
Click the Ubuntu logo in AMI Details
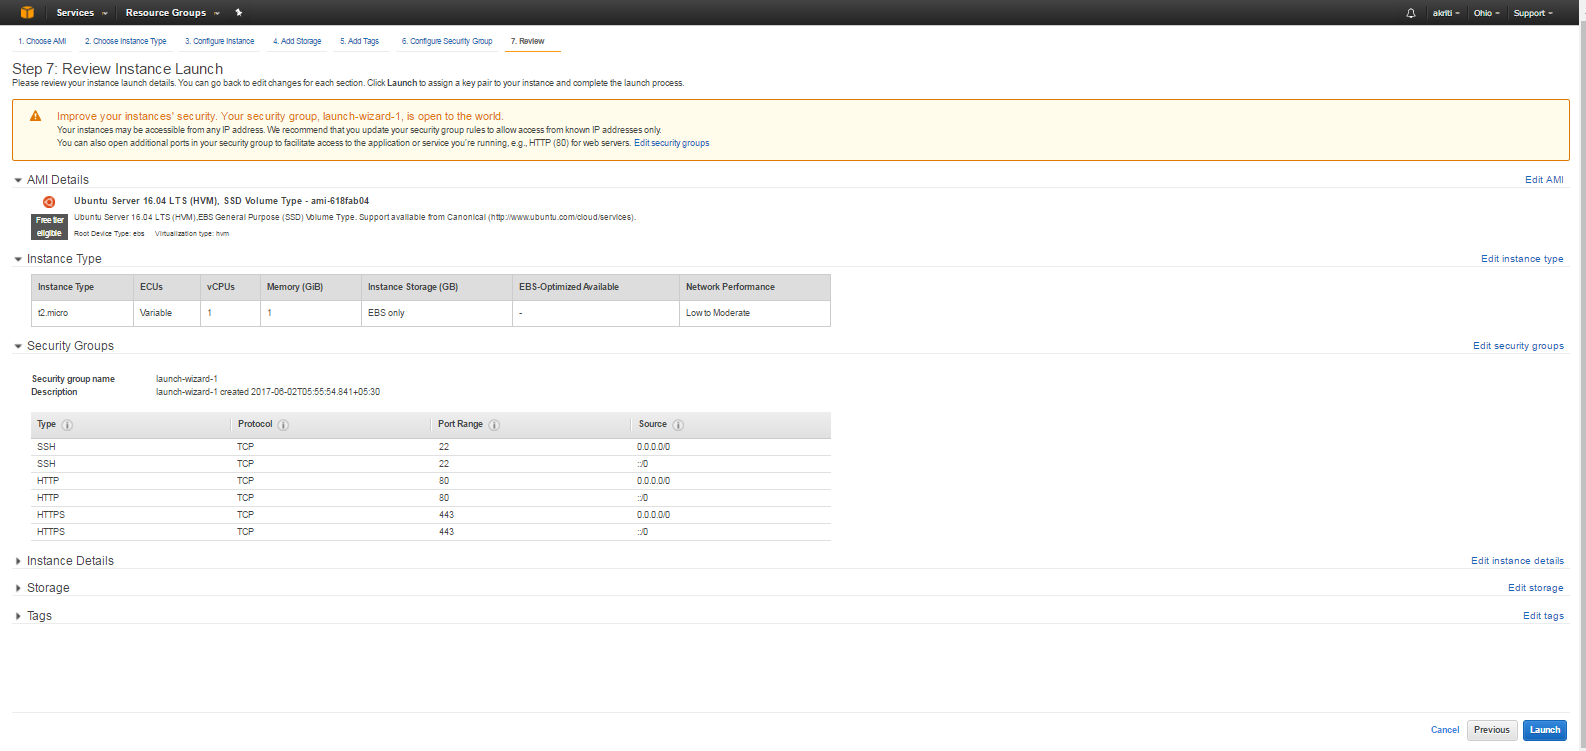click(49, 202)
